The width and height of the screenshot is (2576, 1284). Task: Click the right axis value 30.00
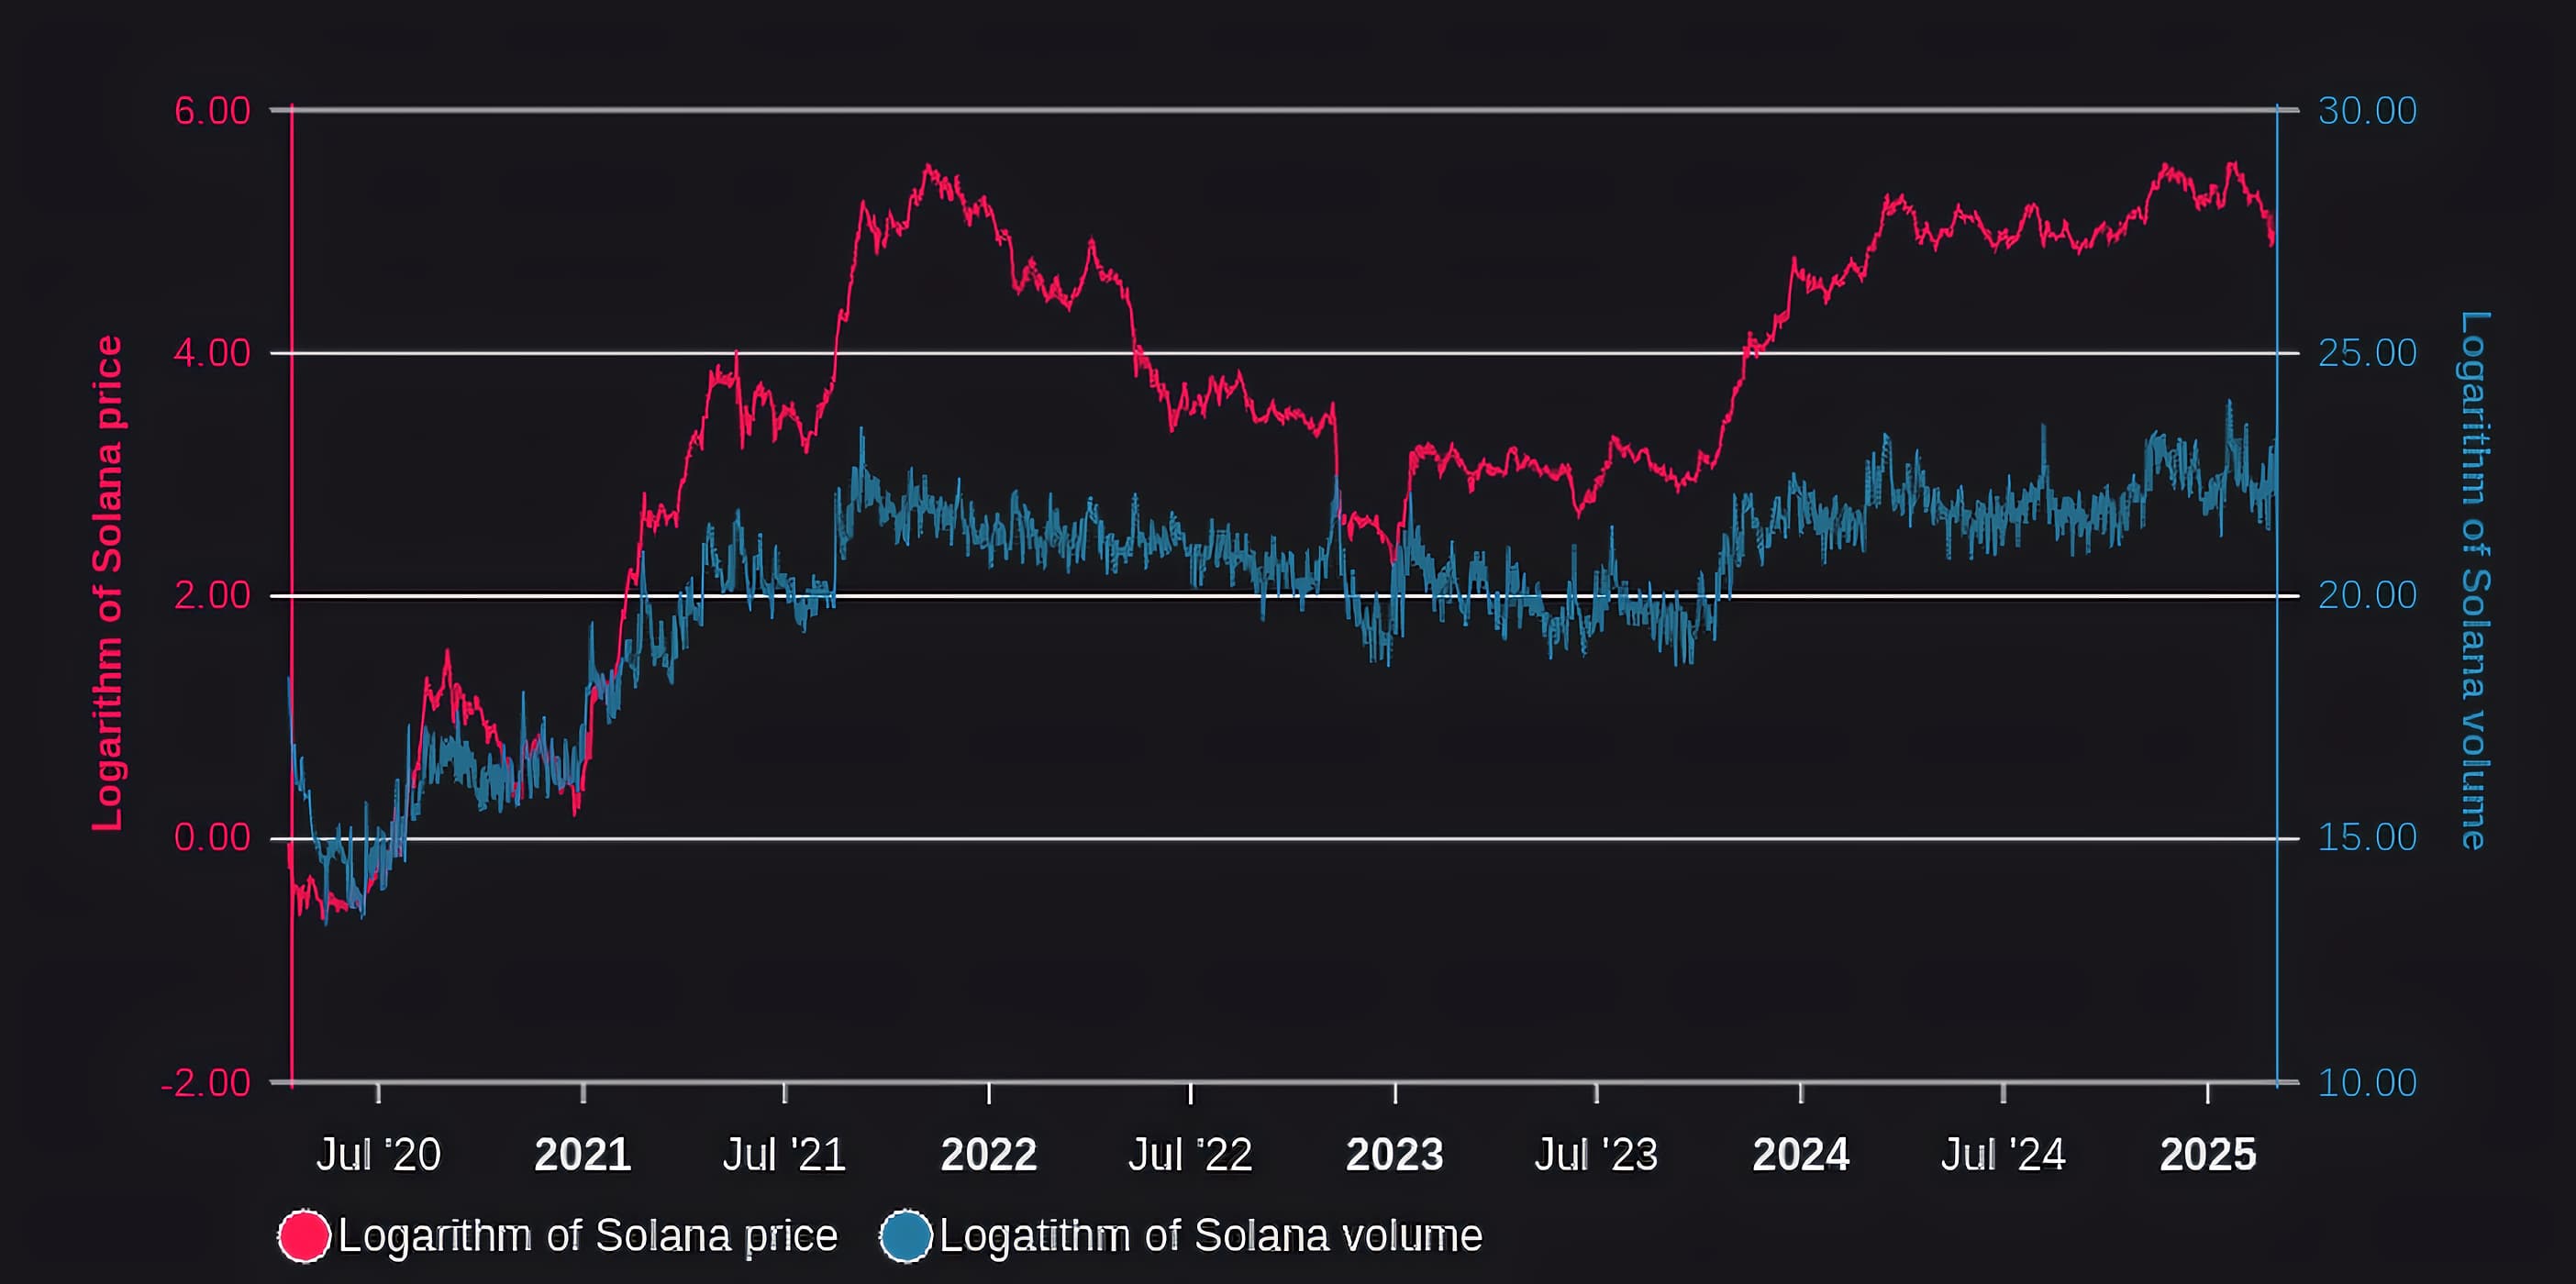tap(2367, 111)
